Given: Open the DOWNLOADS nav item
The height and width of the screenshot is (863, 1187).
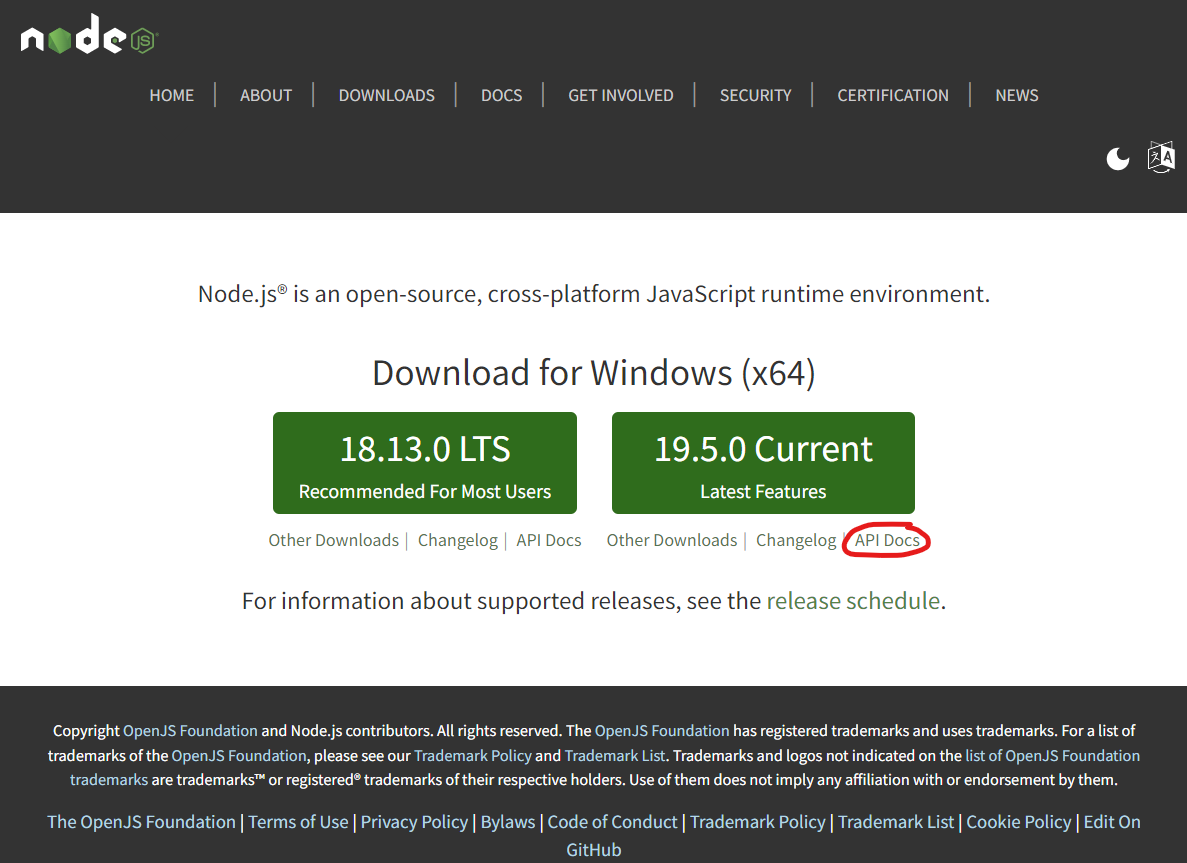Looking at the screenshot, I should 387,95.
